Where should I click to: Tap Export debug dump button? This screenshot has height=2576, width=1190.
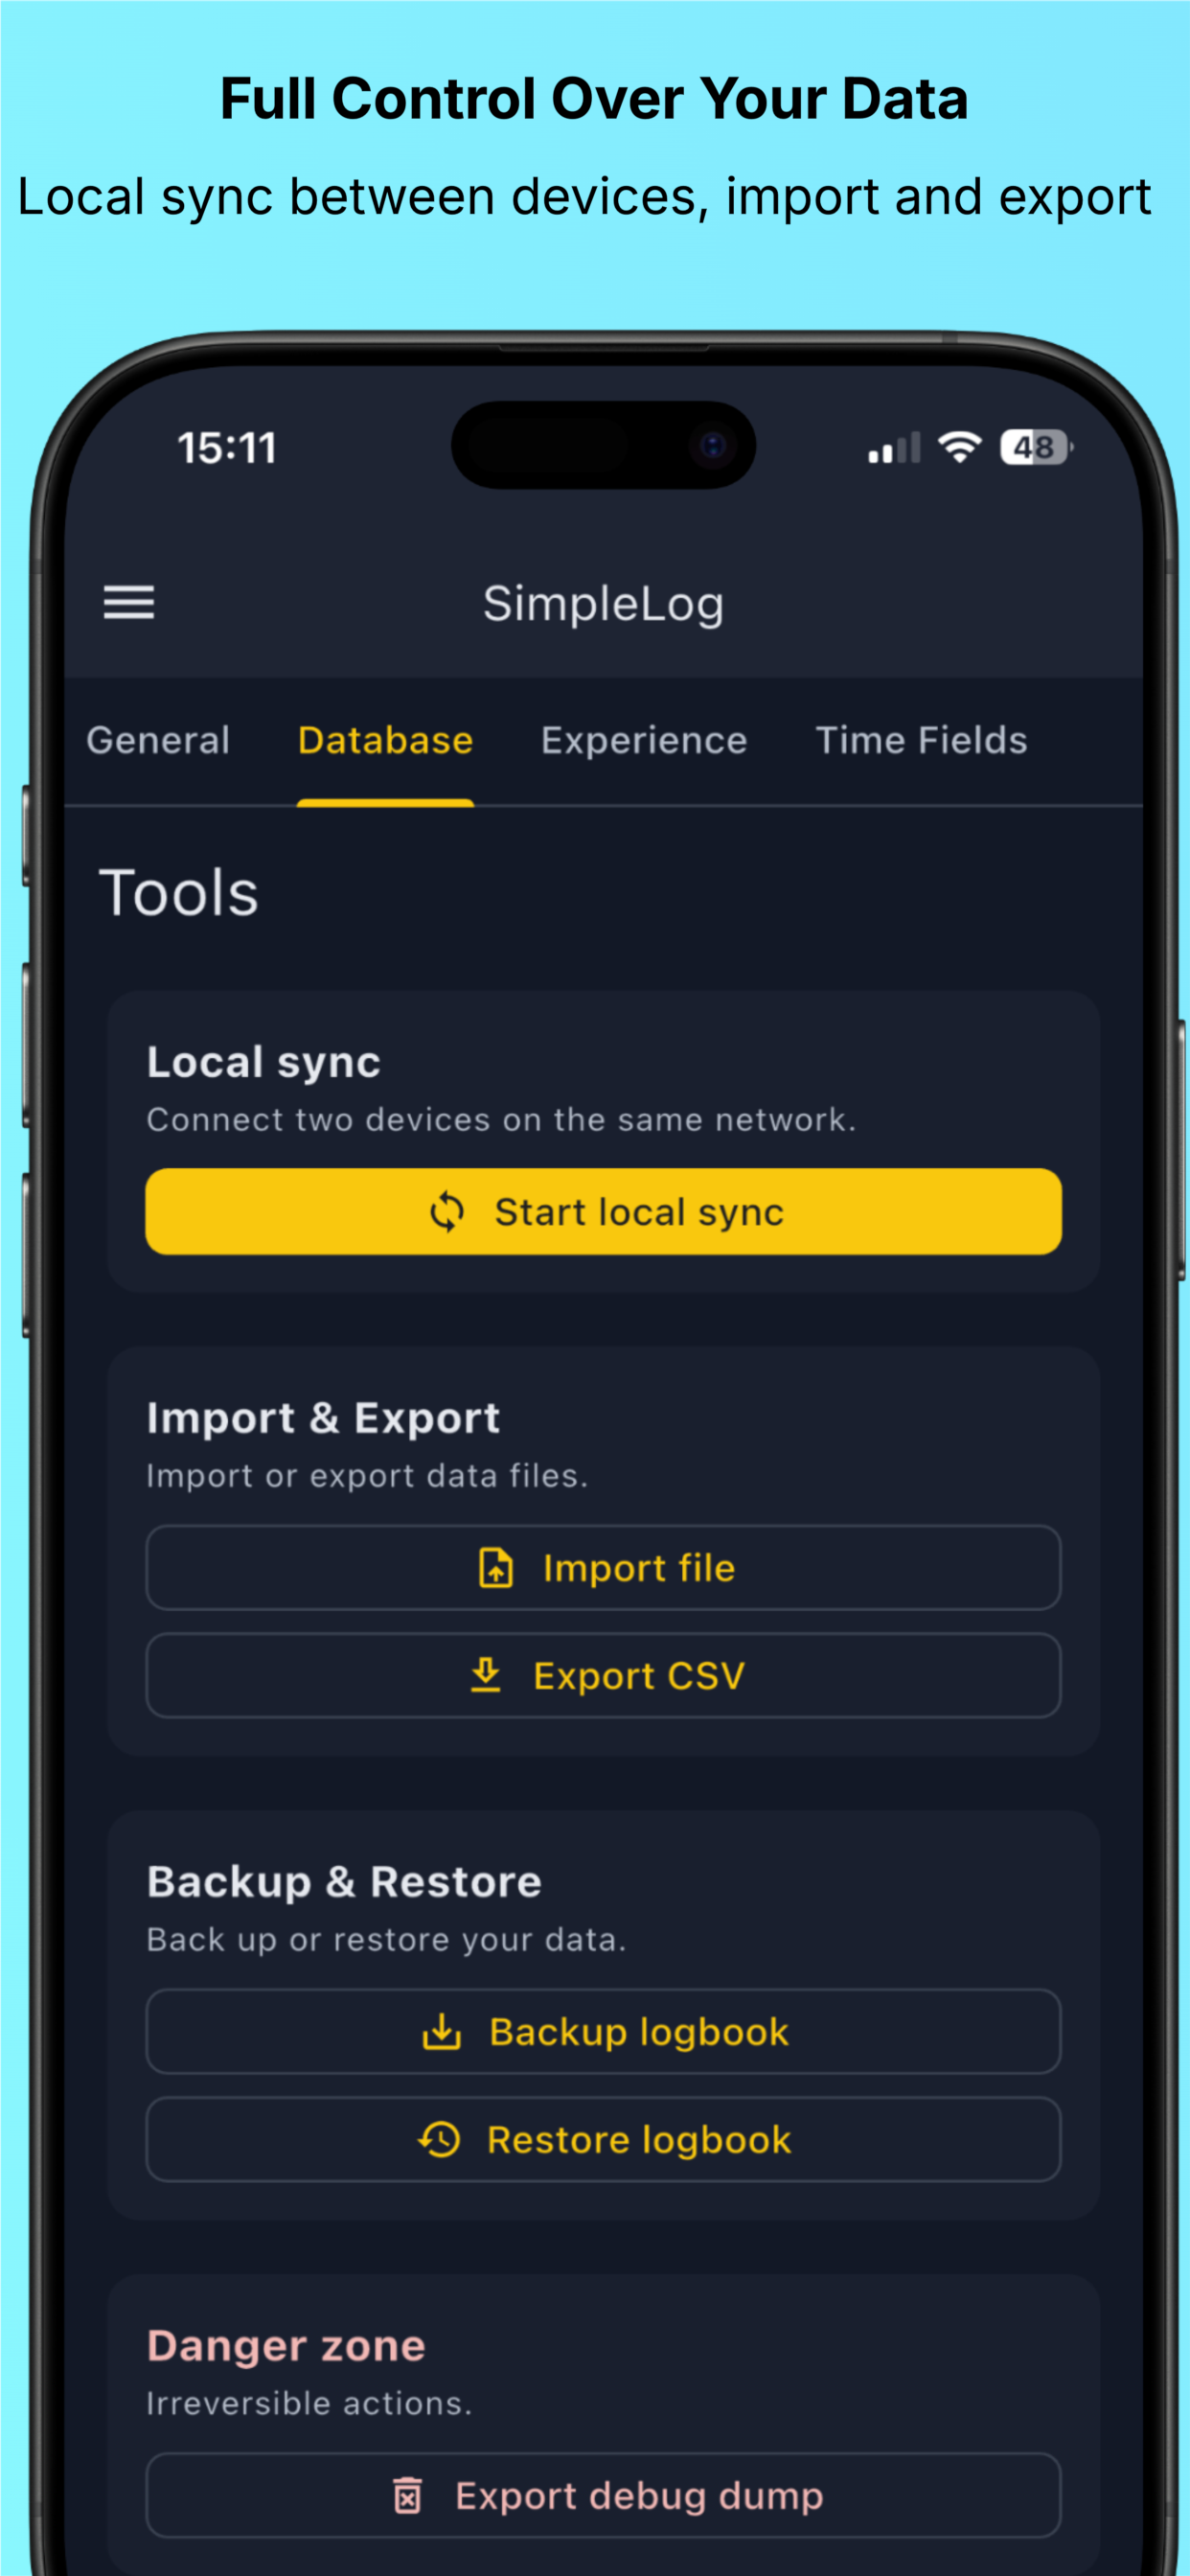pyautogui.click(x=603, y=2495)
